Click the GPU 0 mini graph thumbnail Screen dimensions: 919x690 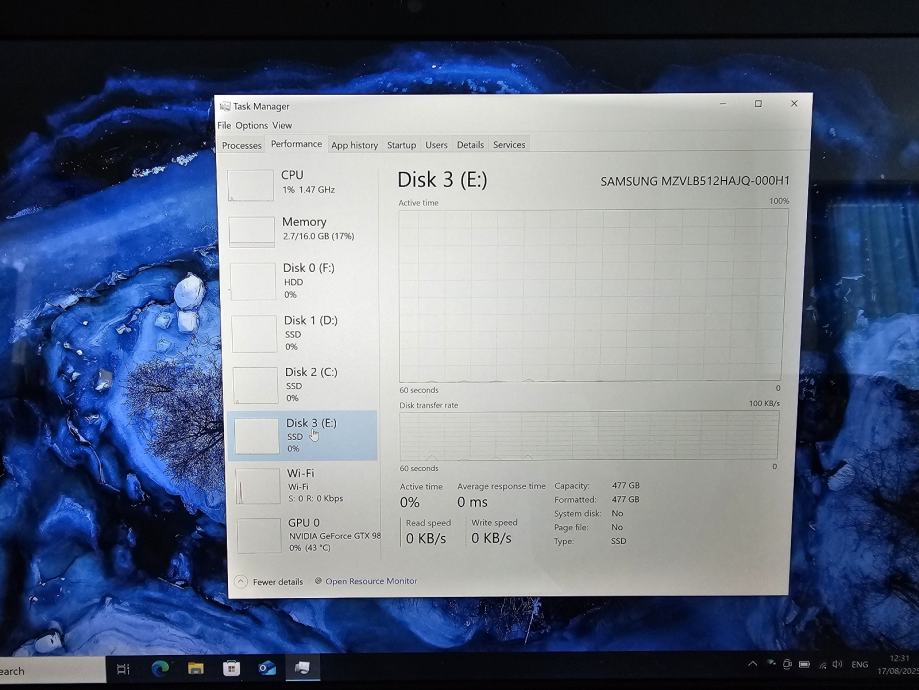click(259, 535)
